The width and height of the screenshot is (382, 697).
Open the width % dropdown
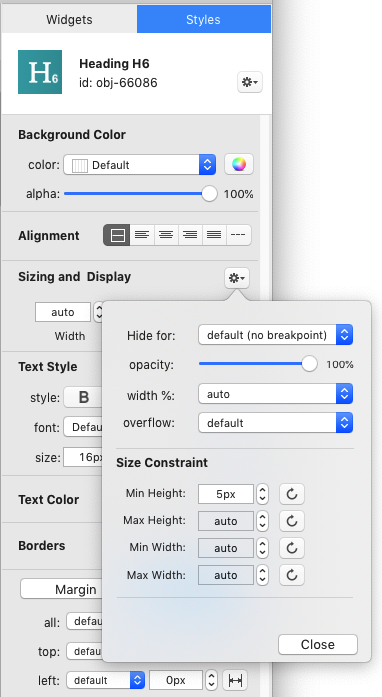[x=275, y=394]
